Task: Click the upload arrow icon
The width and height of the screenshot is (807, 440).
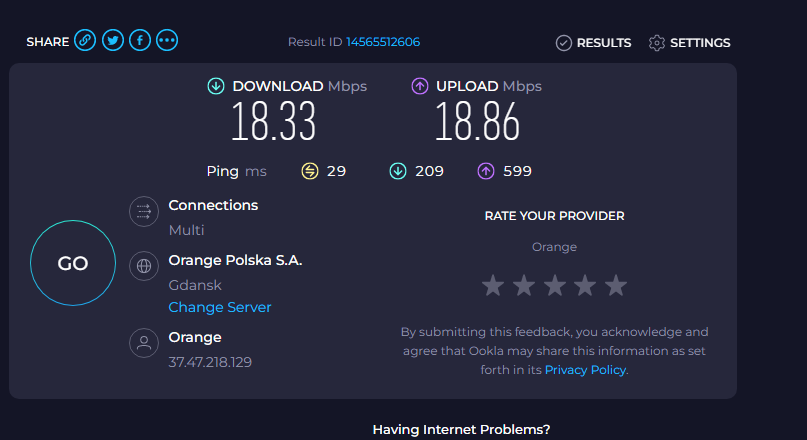Action: pos(420,86)
